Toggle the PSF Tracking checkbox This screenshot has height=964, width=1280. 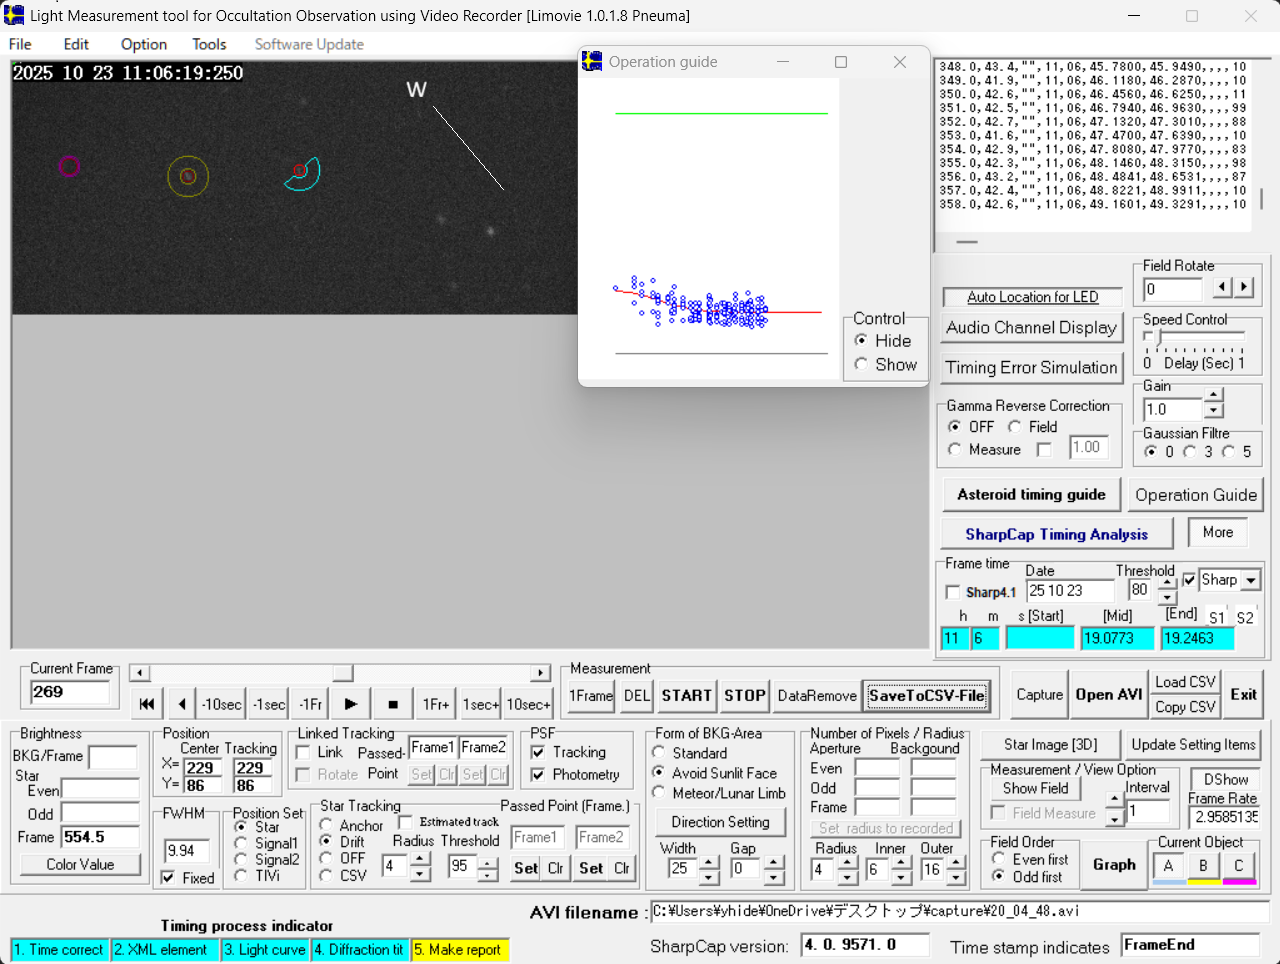pos(538,752)
